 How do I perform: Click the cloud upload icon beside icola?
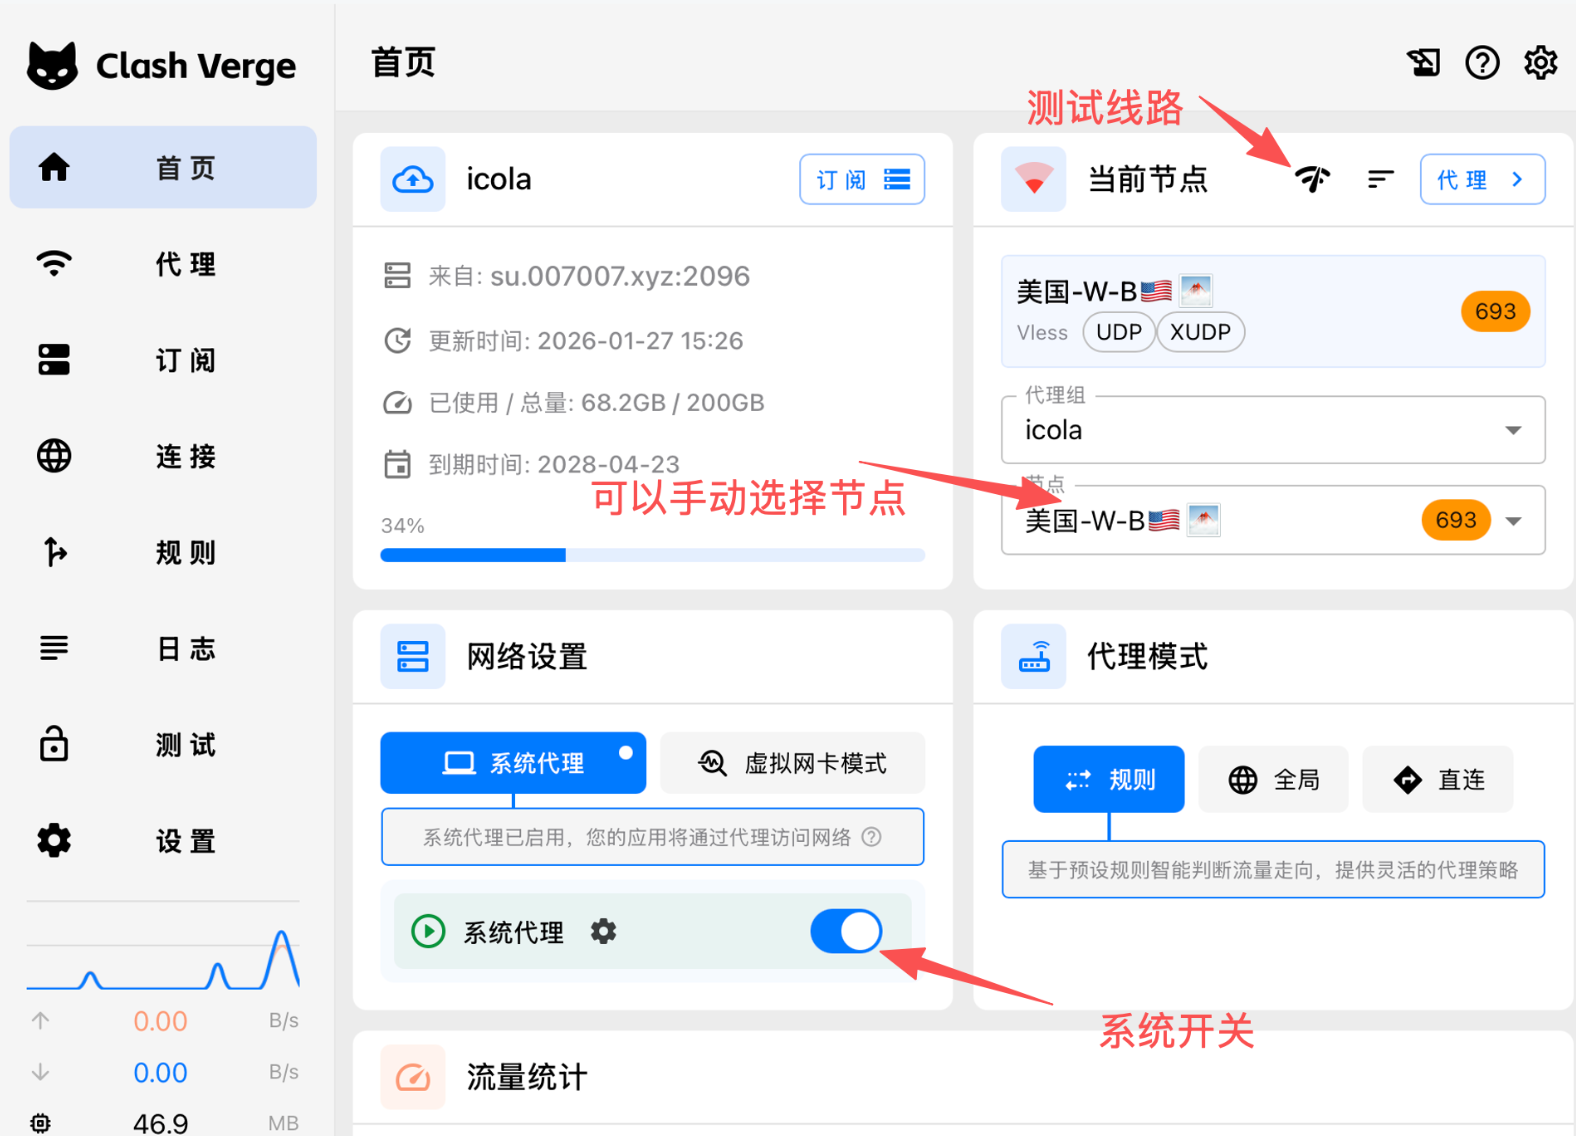click(413, 180)
